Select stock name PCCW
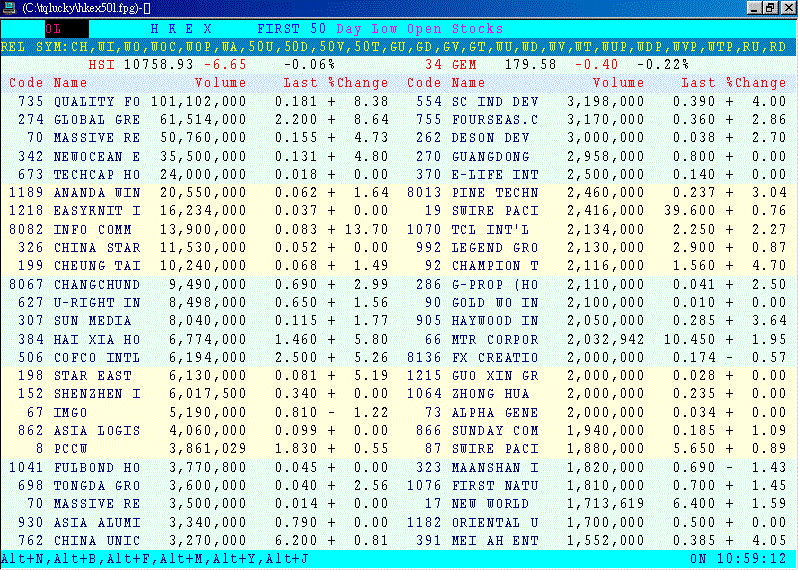 click(x=71, y=449)
